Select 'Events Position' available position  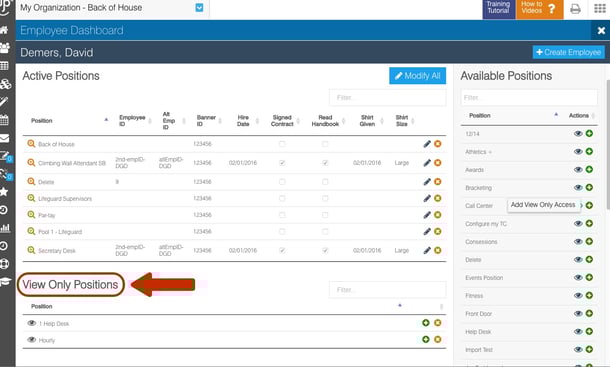pyautogui.click(x=484, y=277)
